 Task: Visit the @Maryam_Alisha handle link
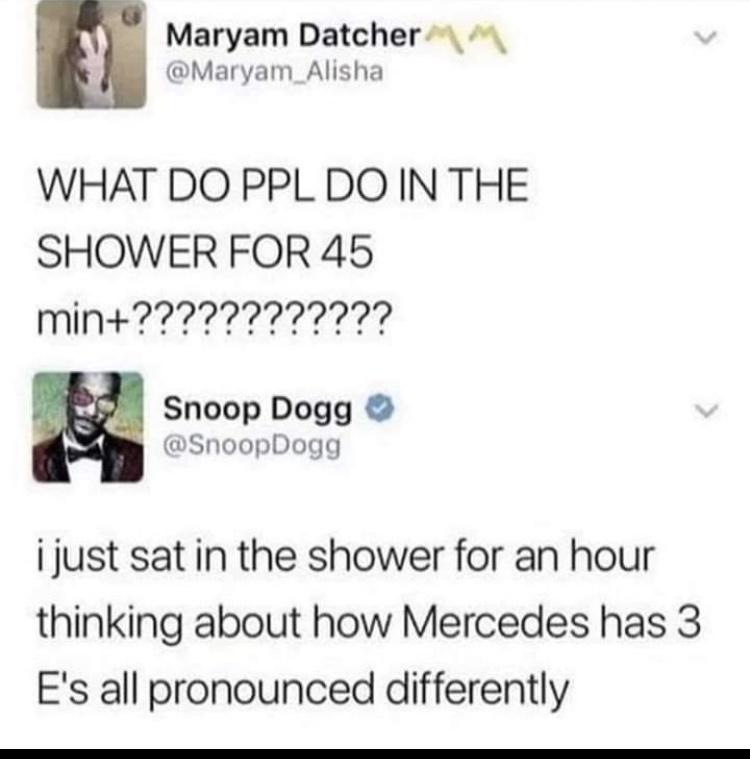click(275, 72)
